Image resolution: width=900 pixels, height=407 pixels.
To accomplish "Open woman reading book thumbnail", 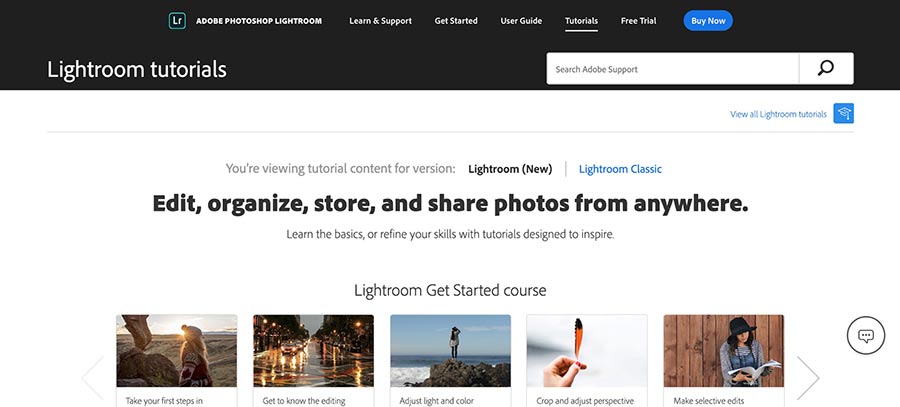I will click(724, 351).
